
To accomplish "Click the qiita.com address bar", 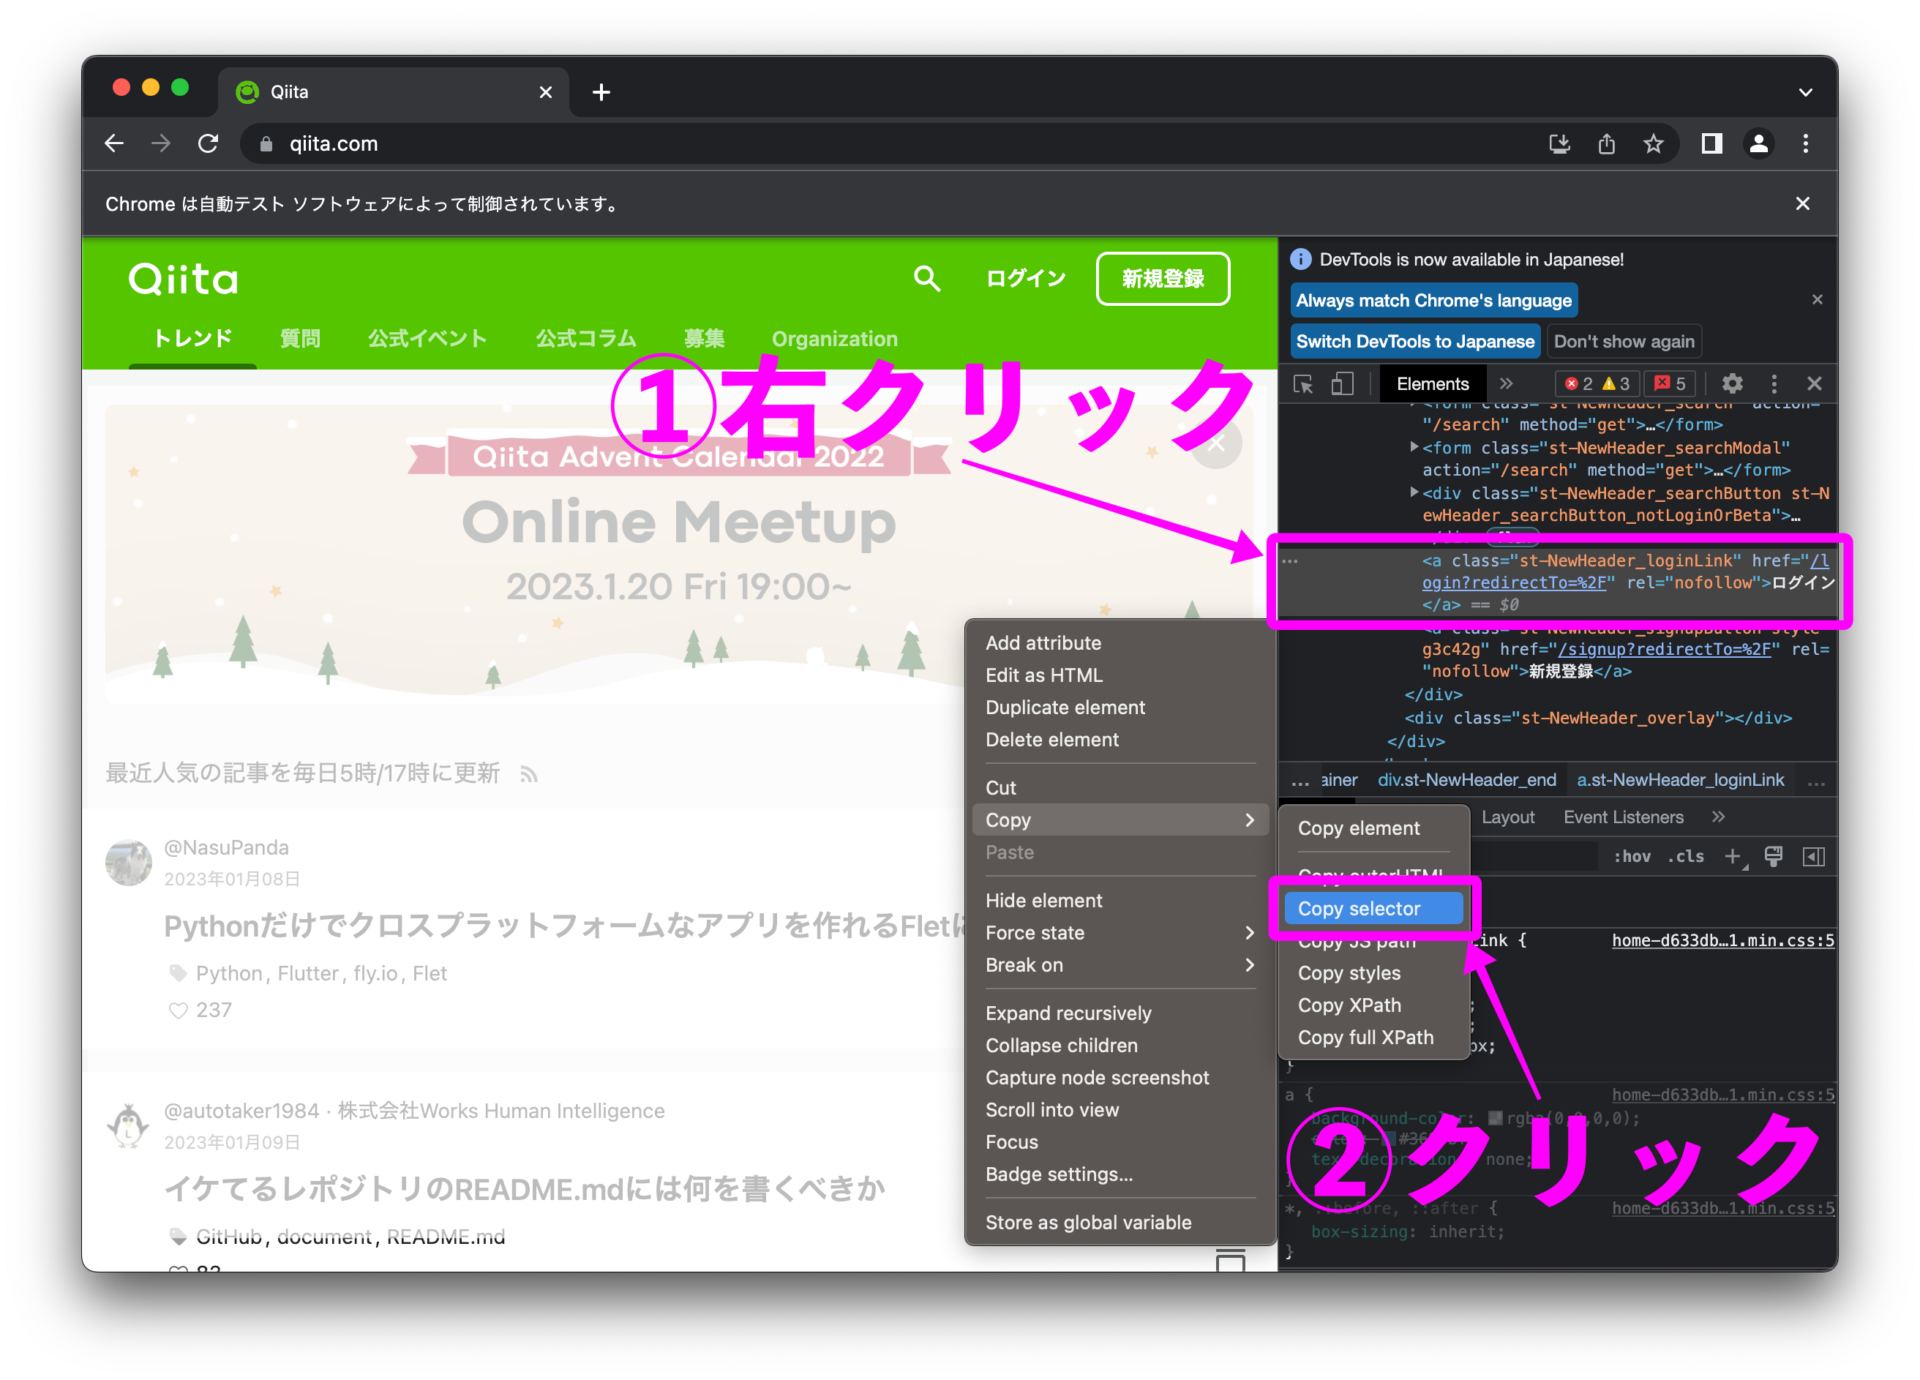I will 333,143.
